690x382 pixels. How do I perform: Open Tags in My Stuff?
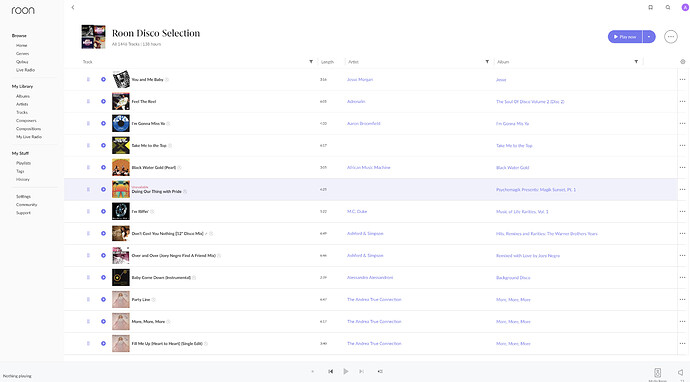point(20,171)
